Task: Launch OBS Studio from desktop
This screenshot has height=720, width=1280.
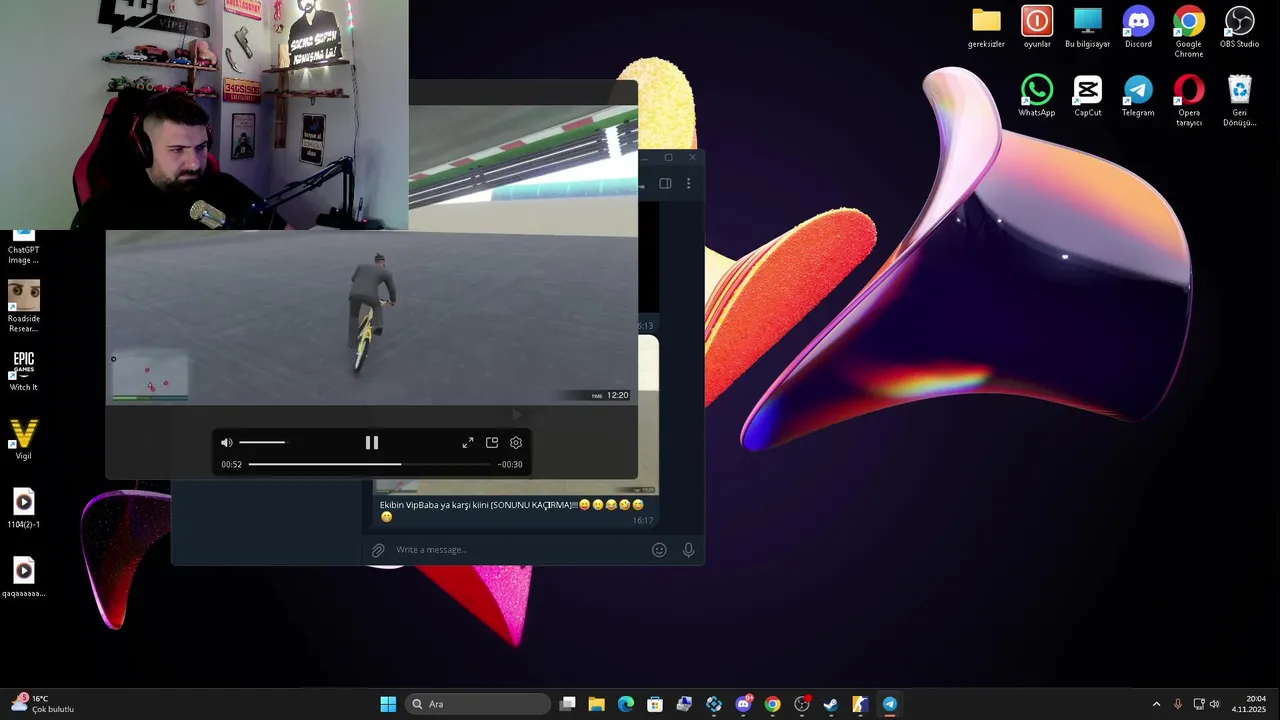Action: coord(1239,28)
